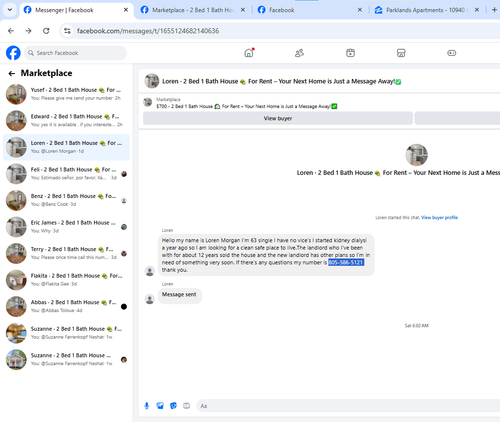Open Facebook Home icon

249,53
